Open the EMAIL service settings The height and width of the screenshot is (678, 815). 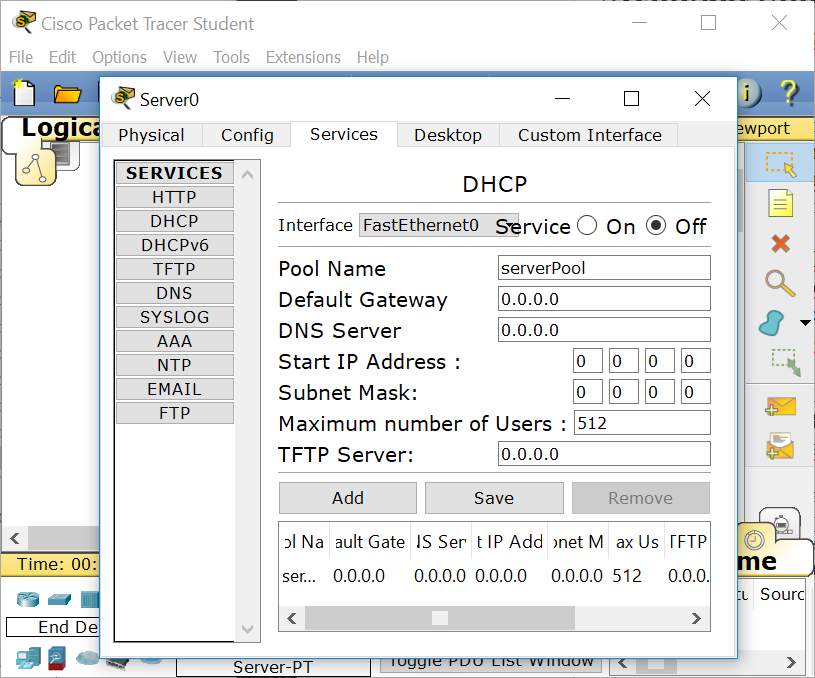[175, 389]
